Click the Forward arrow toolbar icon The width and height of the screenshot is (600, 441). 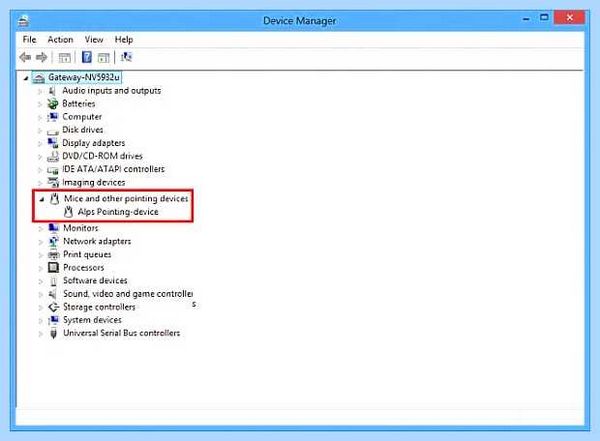pos(41,57)
